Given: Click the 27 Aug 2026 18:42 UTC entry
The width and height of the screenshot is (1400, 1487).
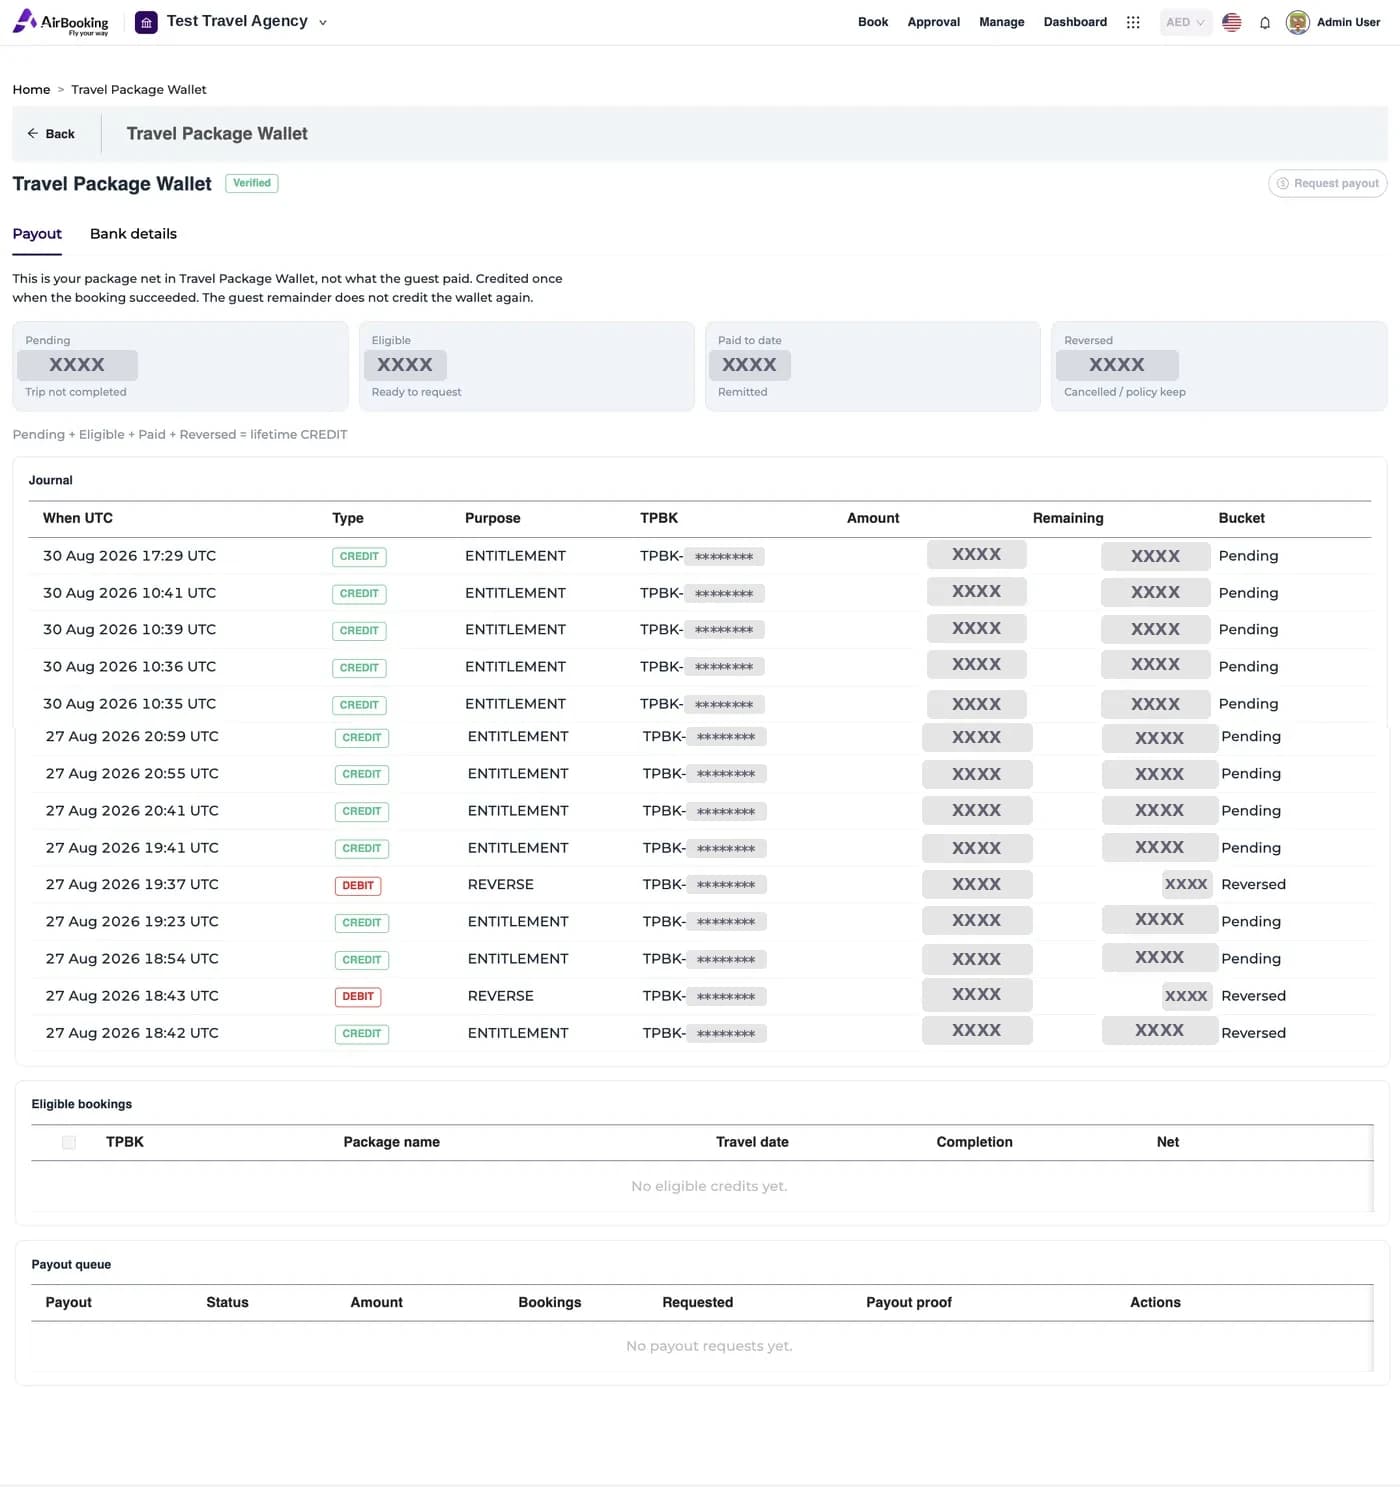Looking at the screenshot, I should point(702,1033).
